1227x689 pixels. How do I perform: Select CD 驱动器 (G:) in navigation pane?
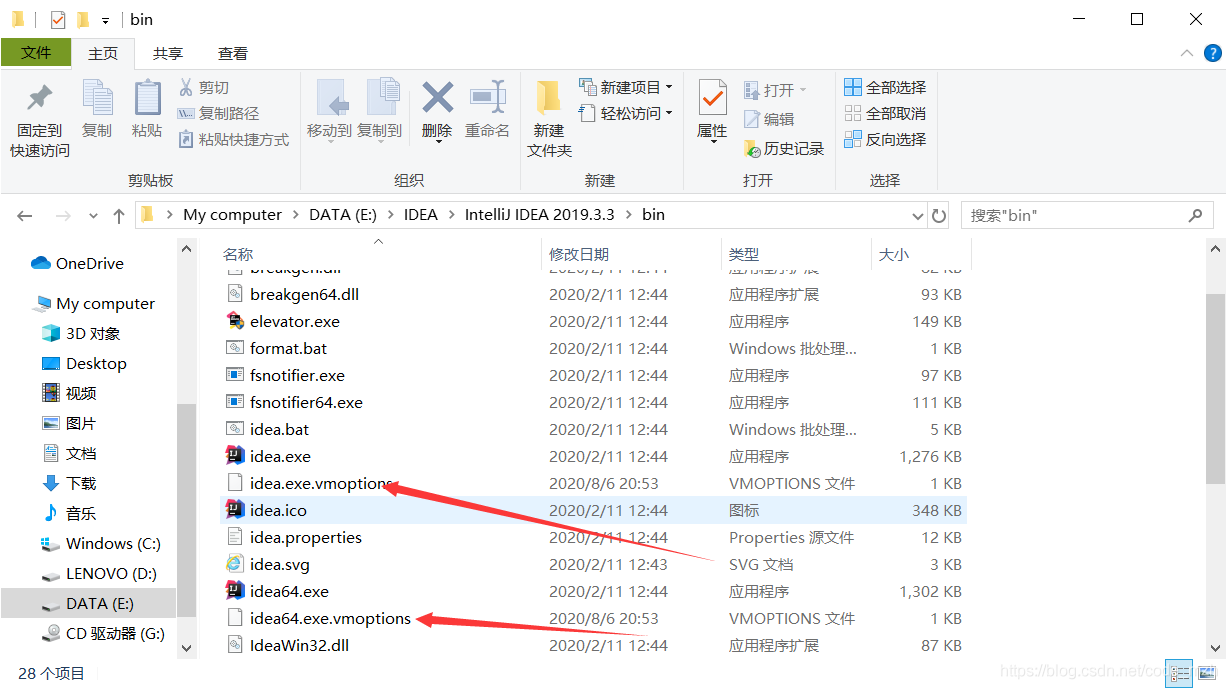(103, 634)
